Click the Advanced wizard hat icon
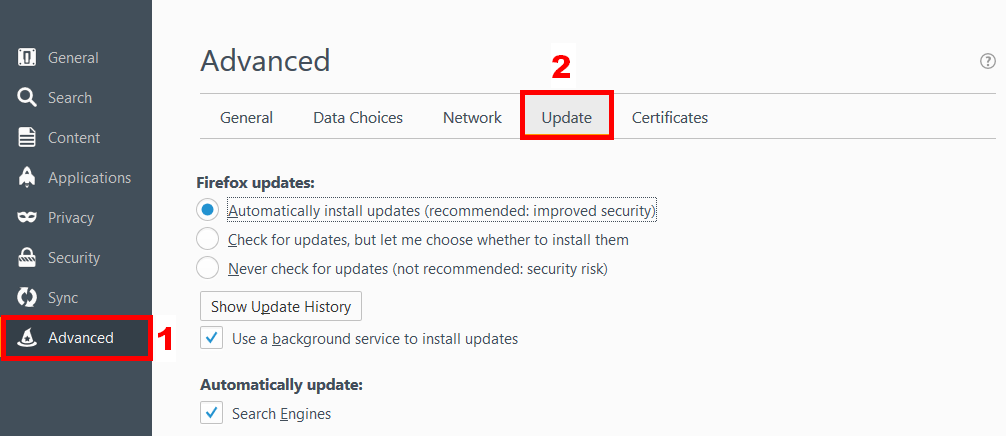Viewport: 1006px width, 436px height. coord(27,338)
